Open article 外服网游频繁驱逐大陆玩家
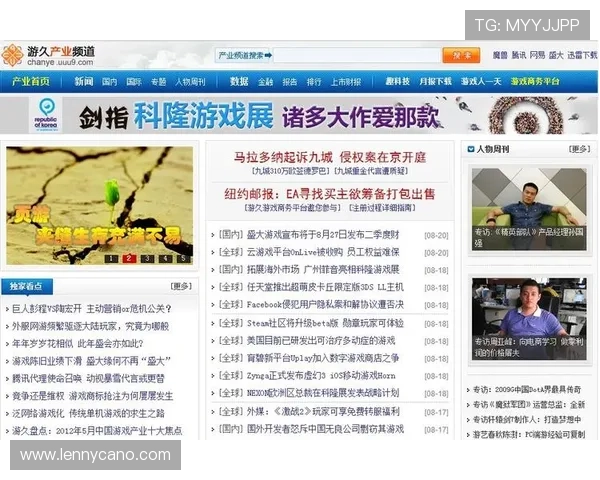 click(90, 327)
